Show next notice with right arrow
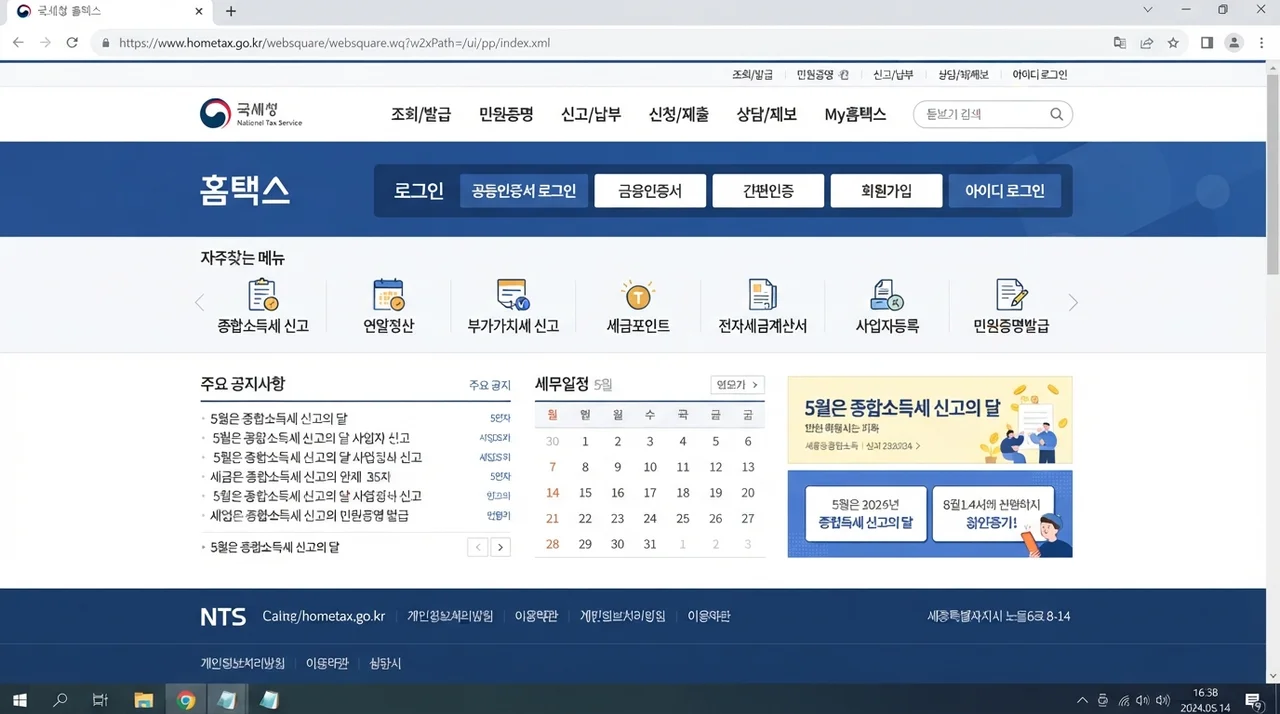This screenshot has height=714, width=1280. [x=500, y=547]
